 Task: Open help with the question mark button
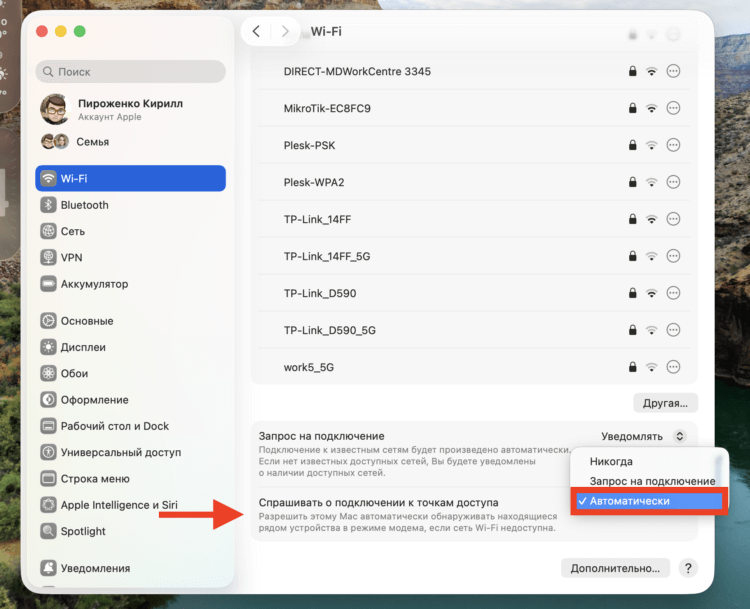[x=688, y=568]
